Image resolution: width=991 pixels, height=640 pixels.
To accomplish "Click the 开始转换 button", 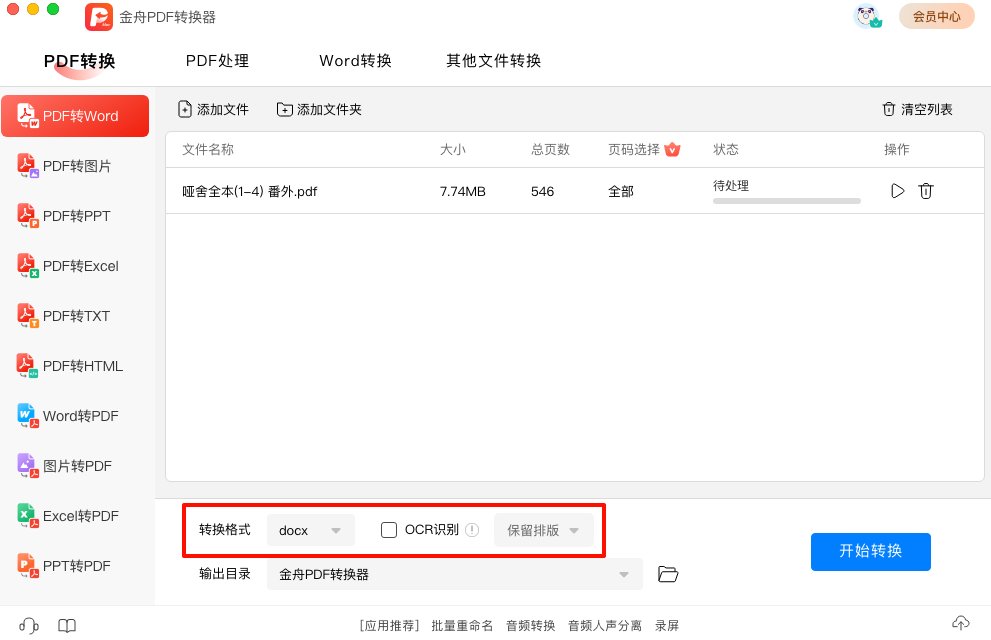I will 870,551.
